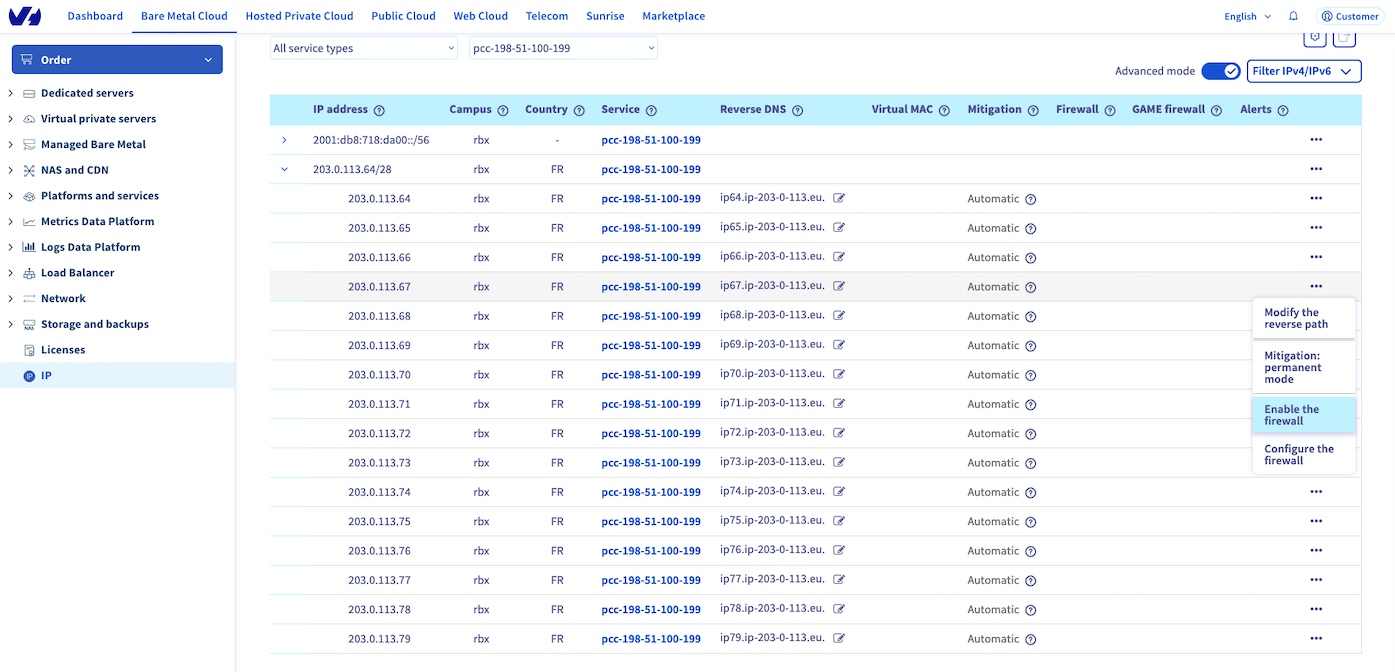Expand the 2001:db8:718:da00::/56 row

[x=284, y=140]
